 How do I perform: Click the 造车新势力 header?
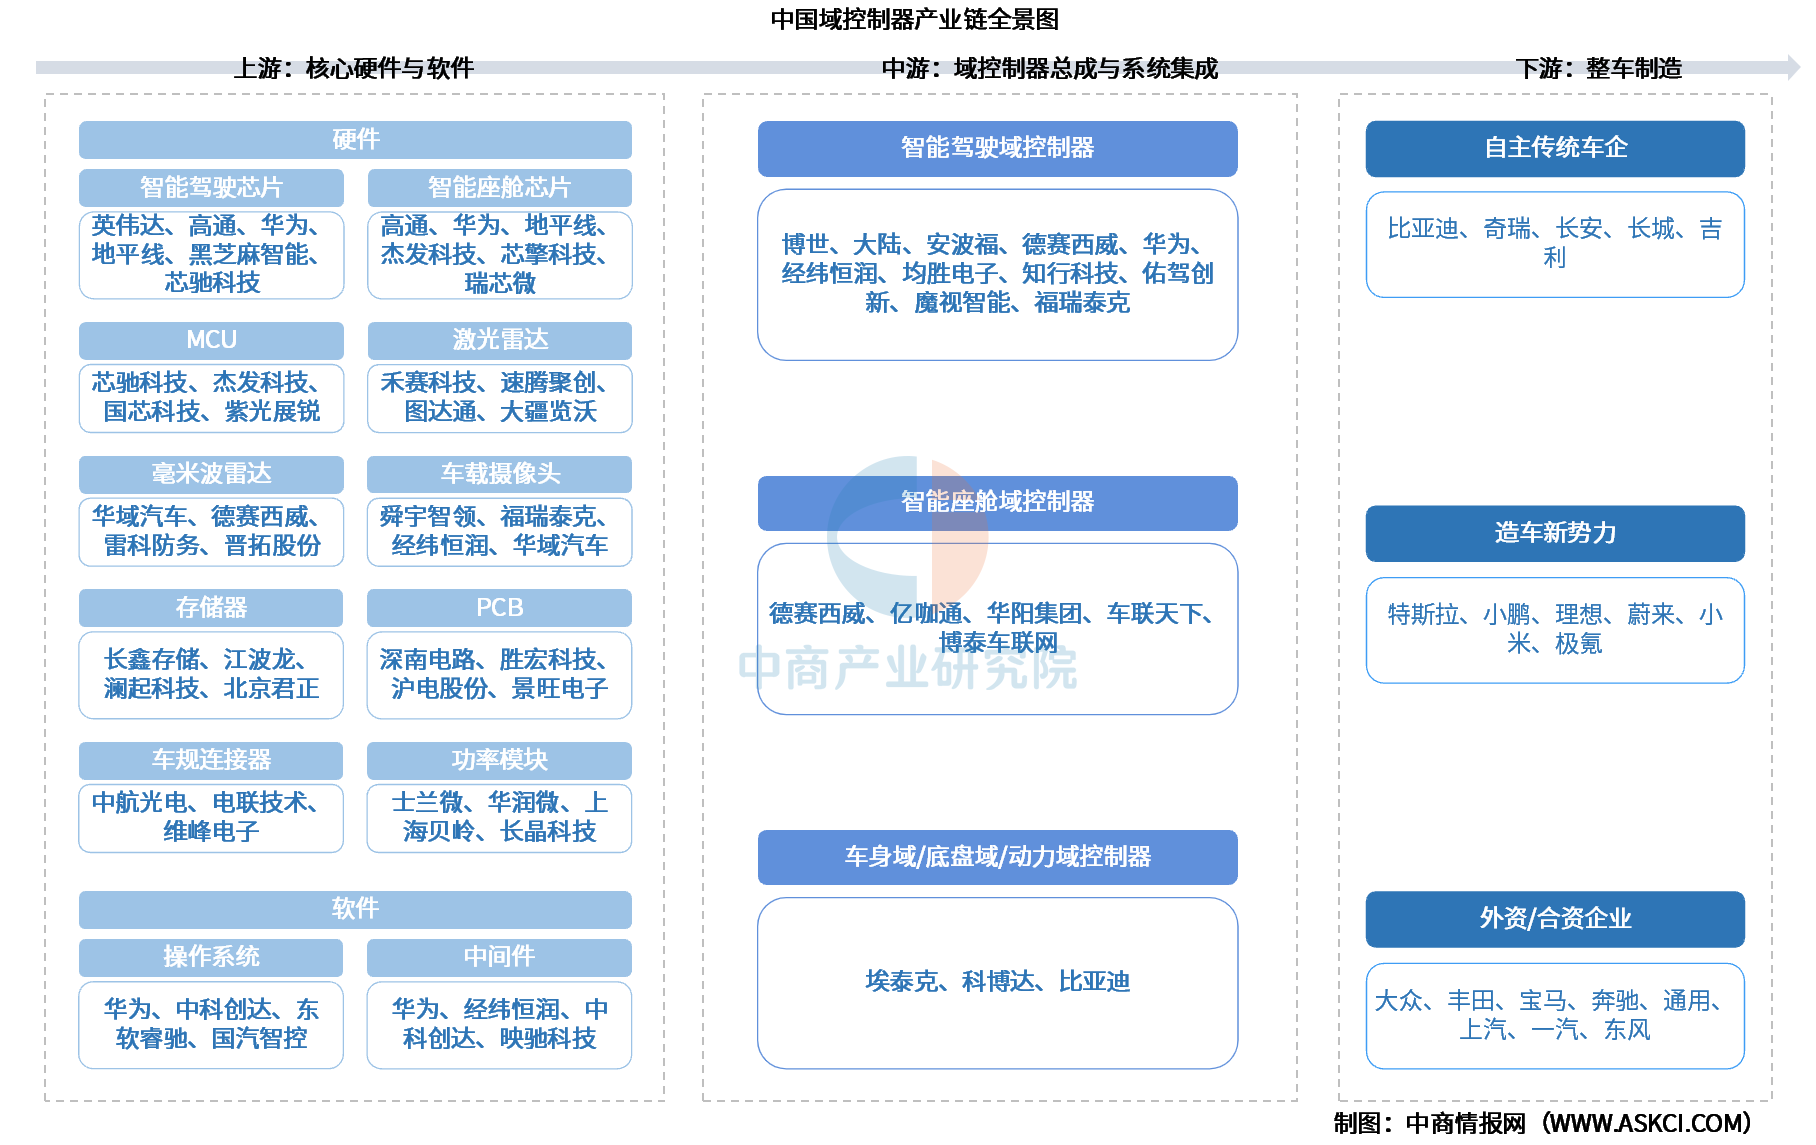tap(1556, 534)
